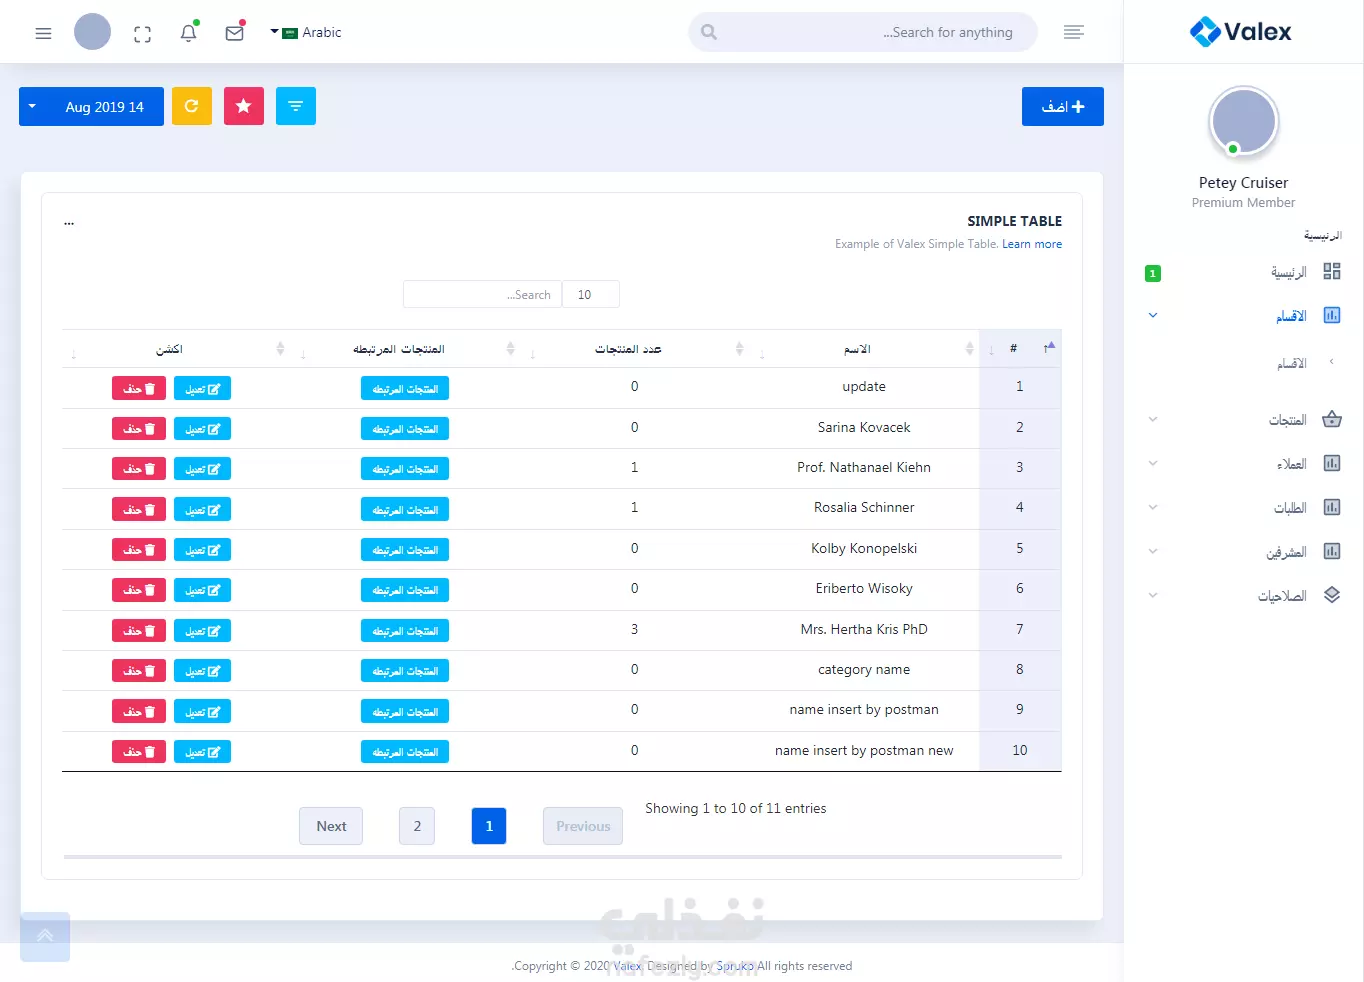1364x982 pixels.
Task: Click the table Search input
Action: (482, 295)
